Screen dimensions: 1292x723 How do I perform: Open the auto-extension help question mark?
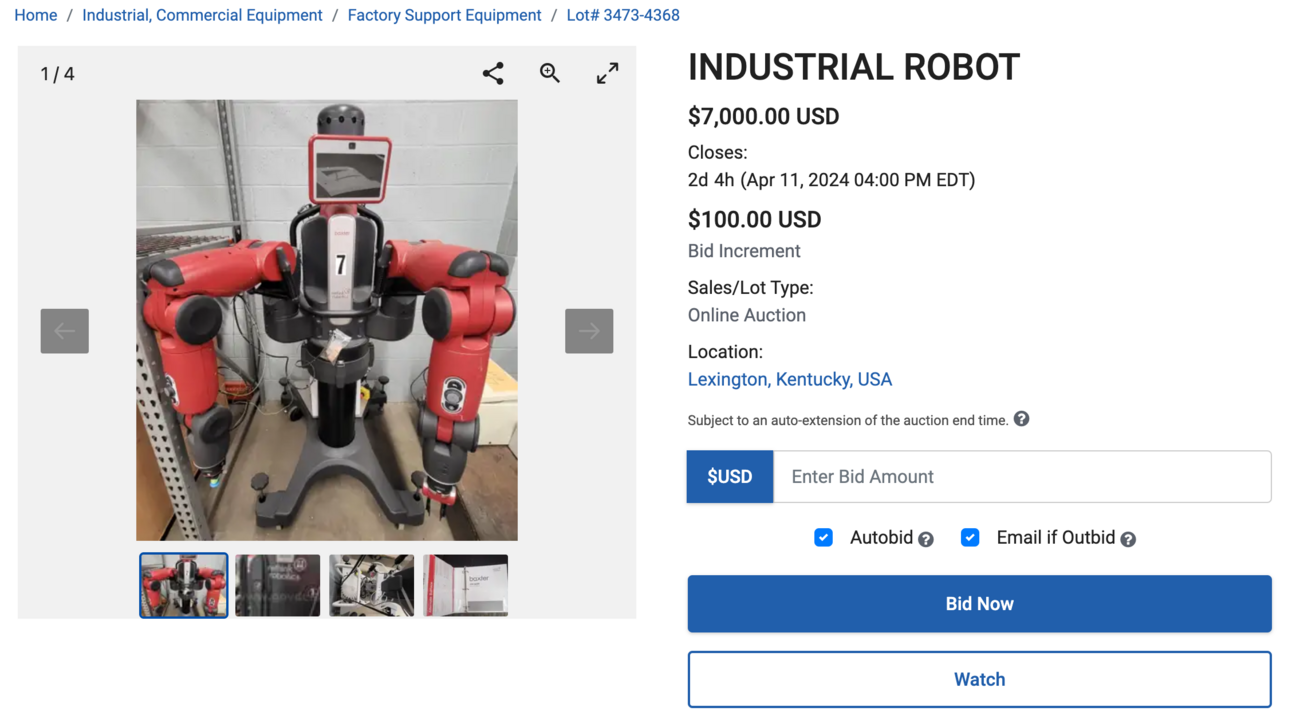click(1021, 419)
